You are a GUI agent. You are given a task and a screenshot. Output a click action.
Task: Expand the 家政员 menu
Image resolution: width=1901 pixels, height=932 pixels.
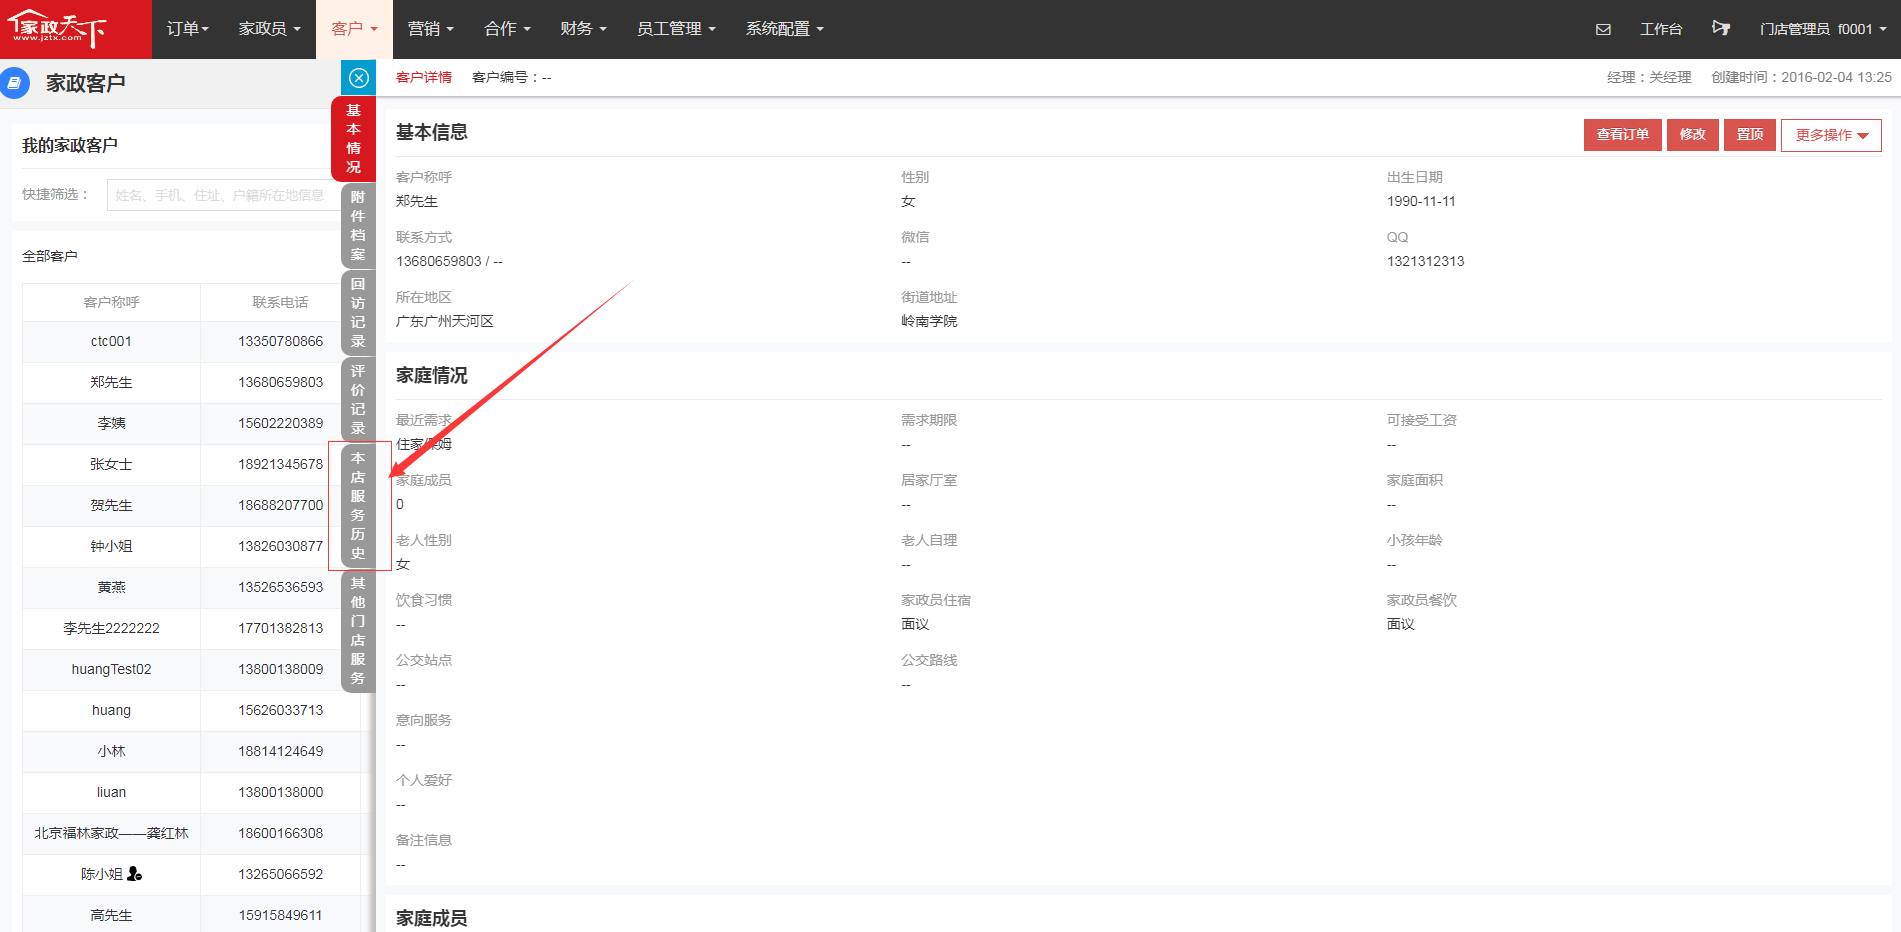(269, 29)
